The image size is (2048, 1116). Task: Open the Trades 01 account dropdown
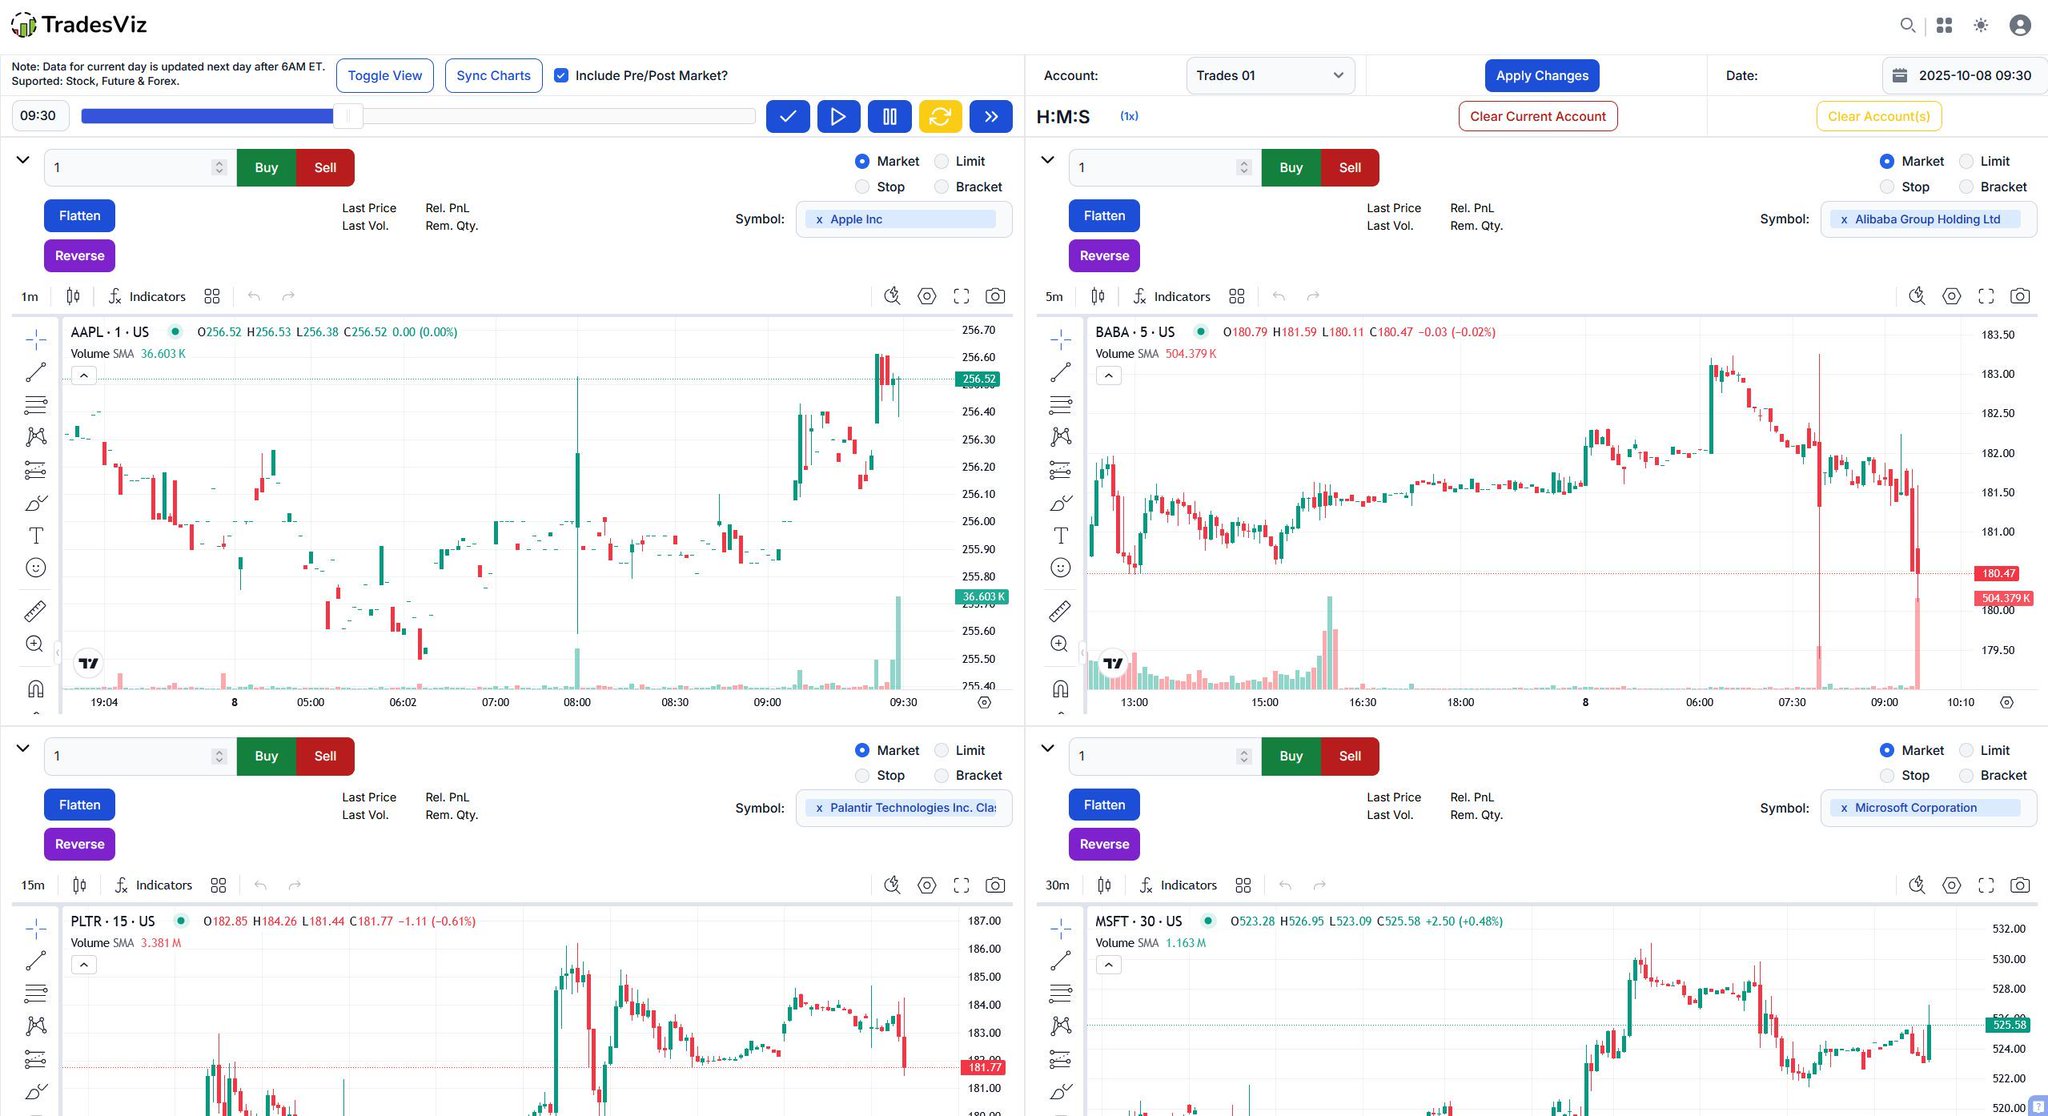[1270, 75]
